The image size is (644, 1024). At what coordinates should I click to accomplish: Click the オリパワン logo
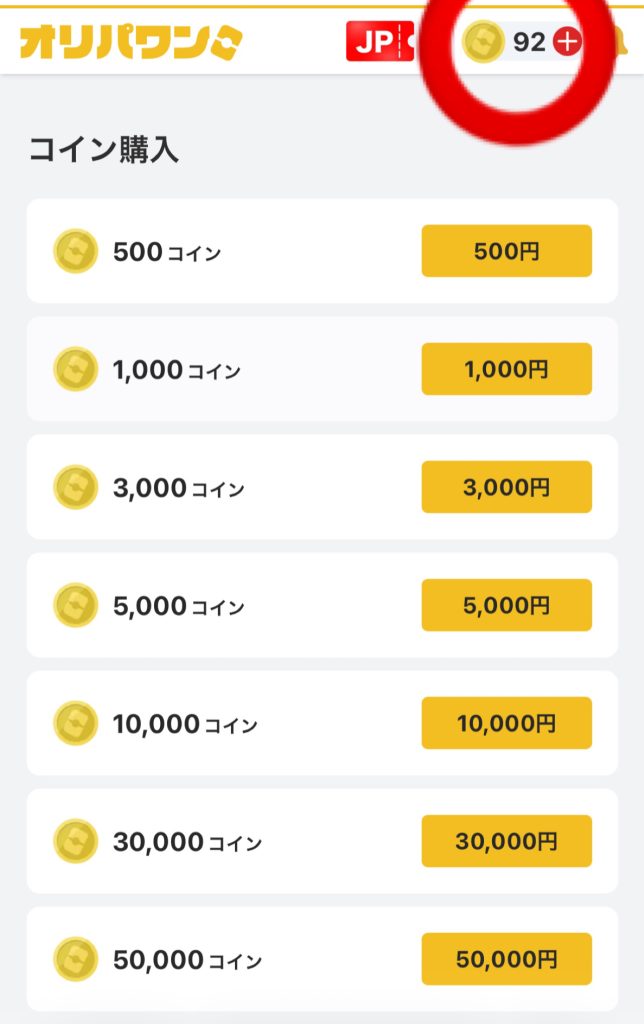[131, 41]
